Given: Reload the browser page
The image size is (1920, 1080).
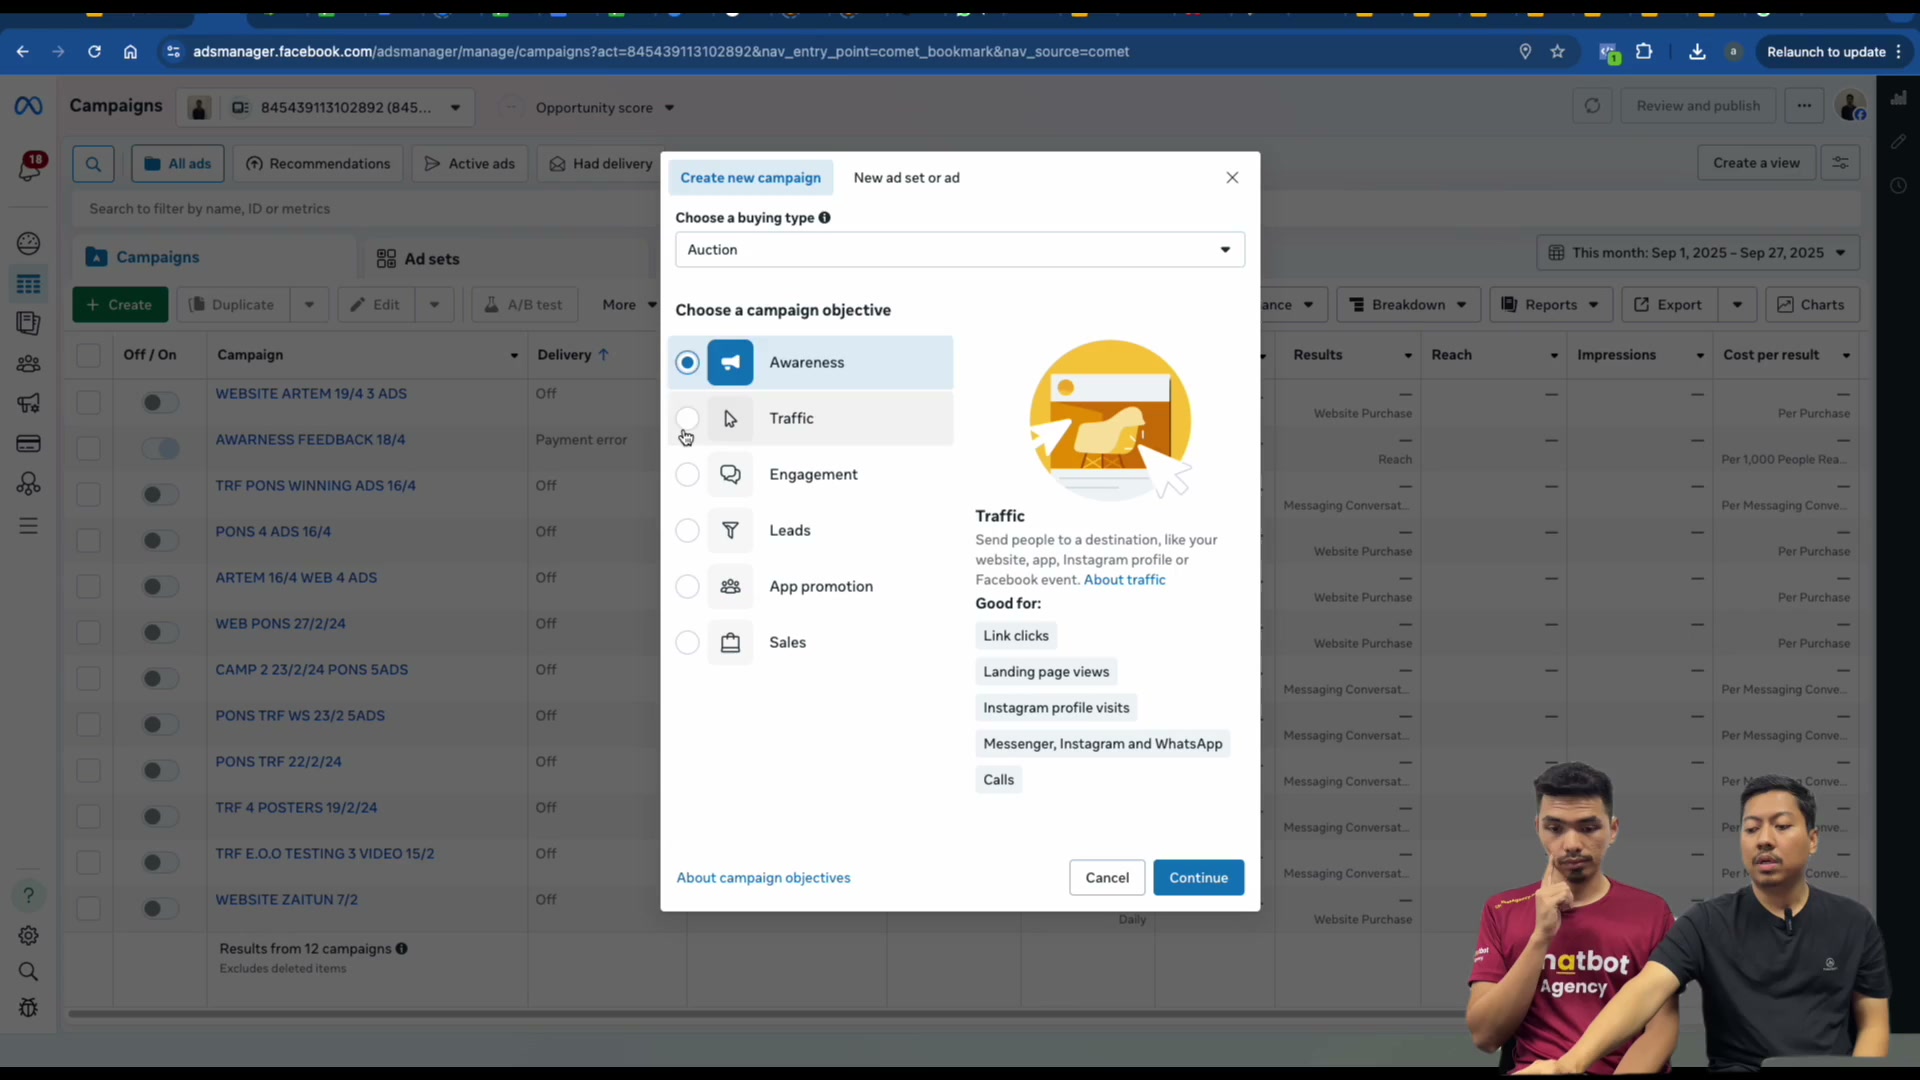Looking at the screenshot, I should [94, 52].
